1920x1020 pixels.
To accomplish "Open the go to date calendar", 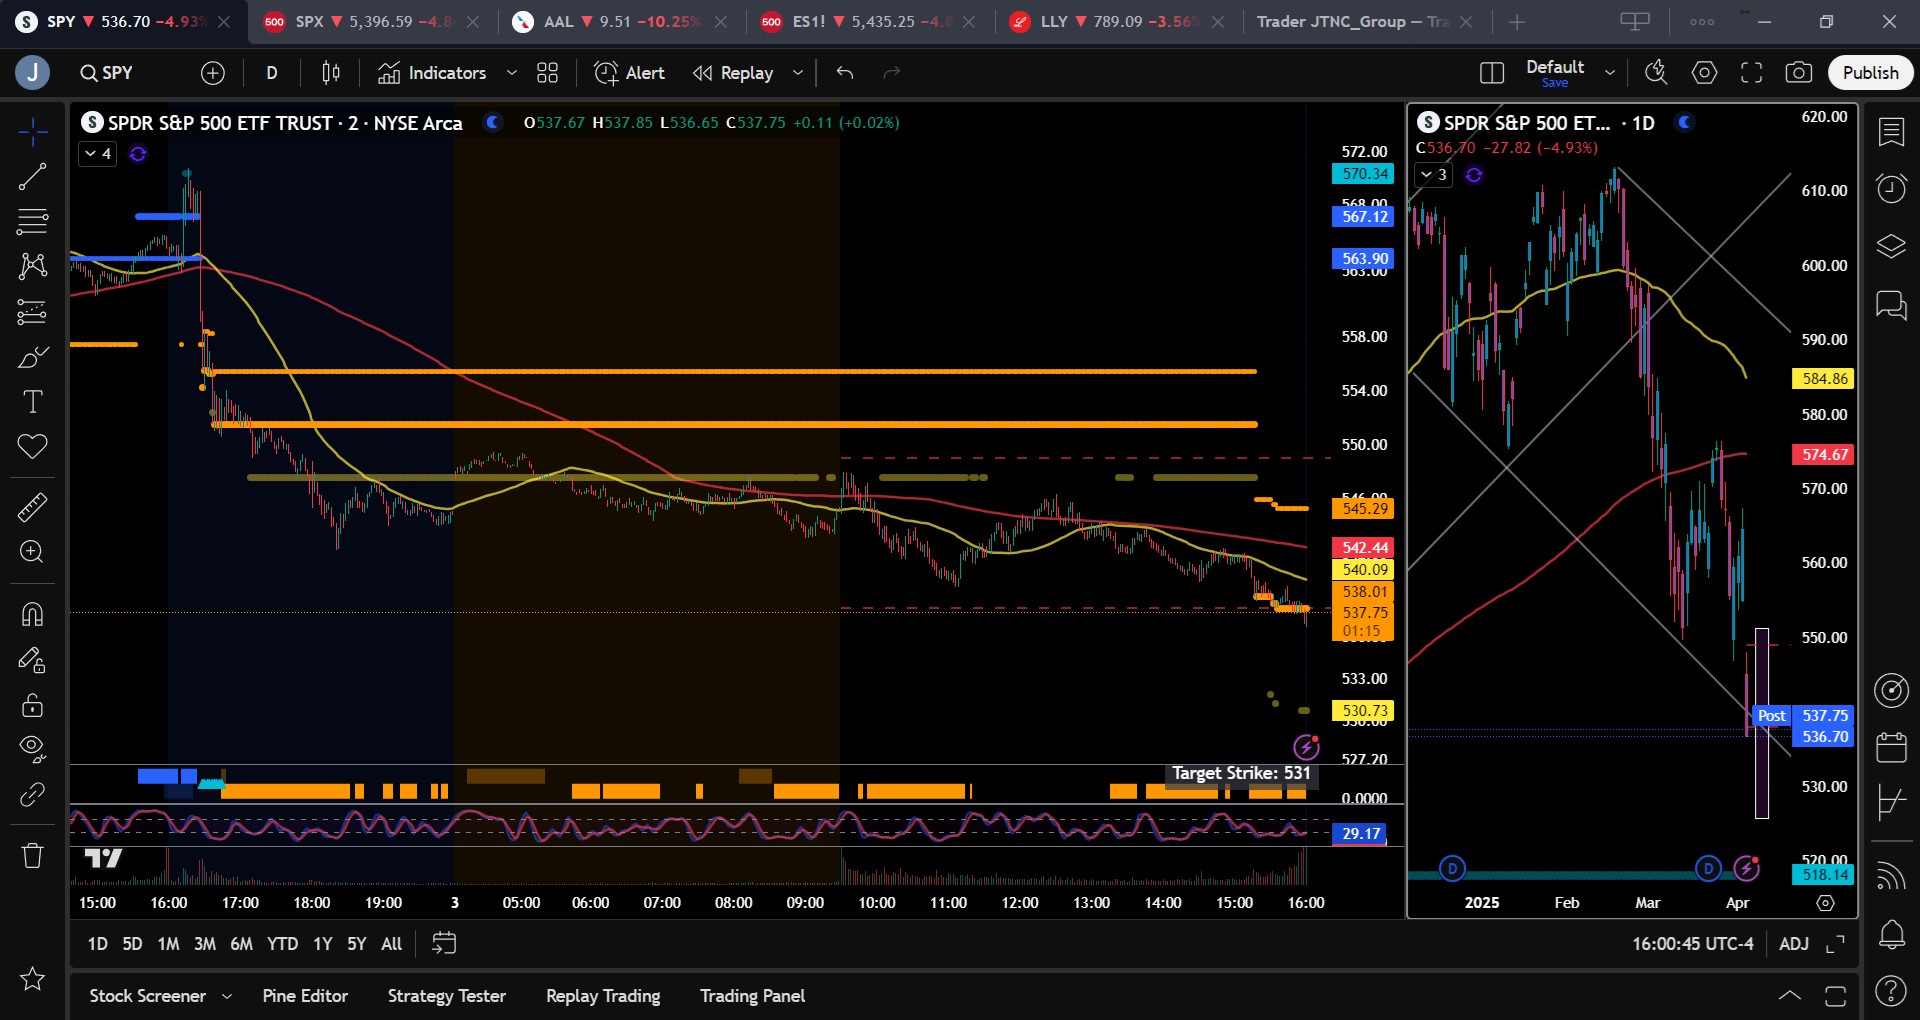I will tap(444, 944).
